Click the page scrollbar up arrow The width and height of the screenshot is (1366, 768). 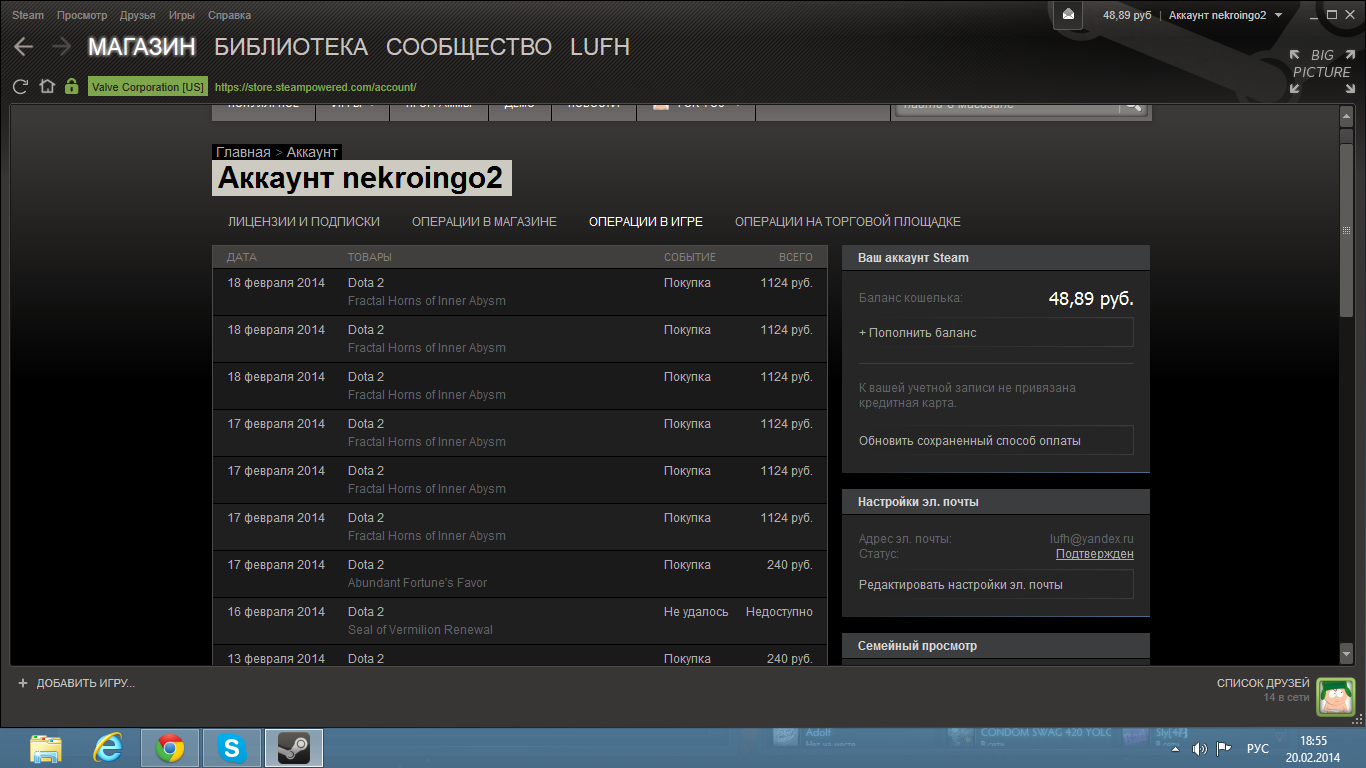pos(1346,117)
